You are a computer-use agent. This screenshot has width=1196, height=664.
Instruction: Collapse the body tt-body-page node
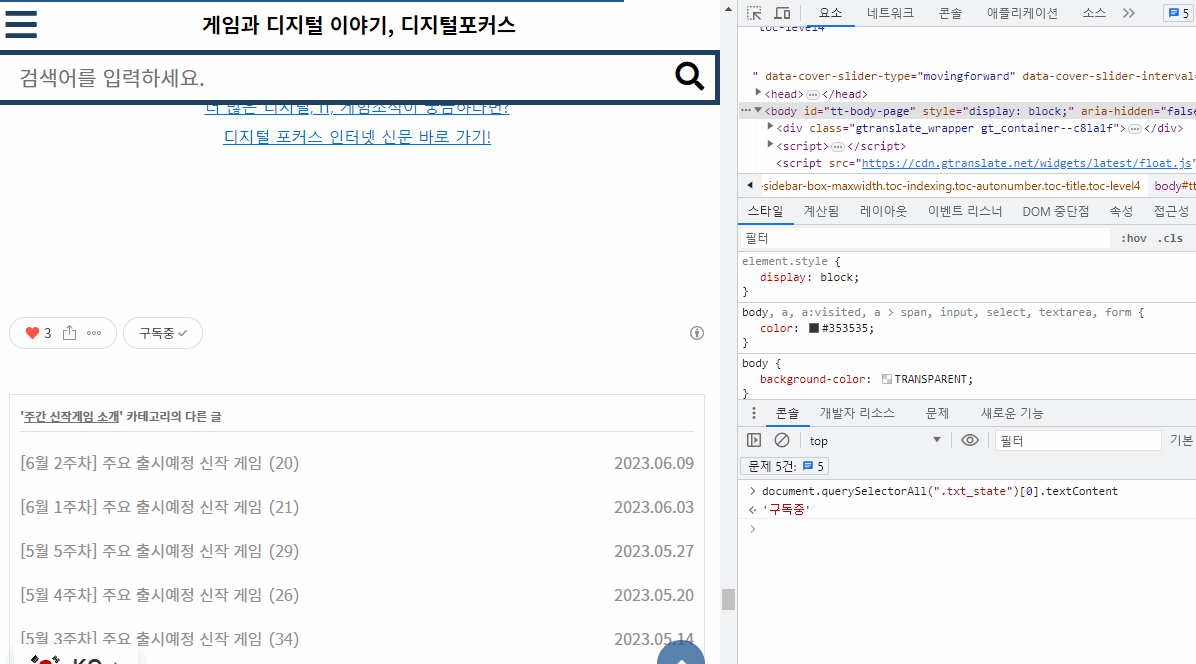tap(758, 111)
